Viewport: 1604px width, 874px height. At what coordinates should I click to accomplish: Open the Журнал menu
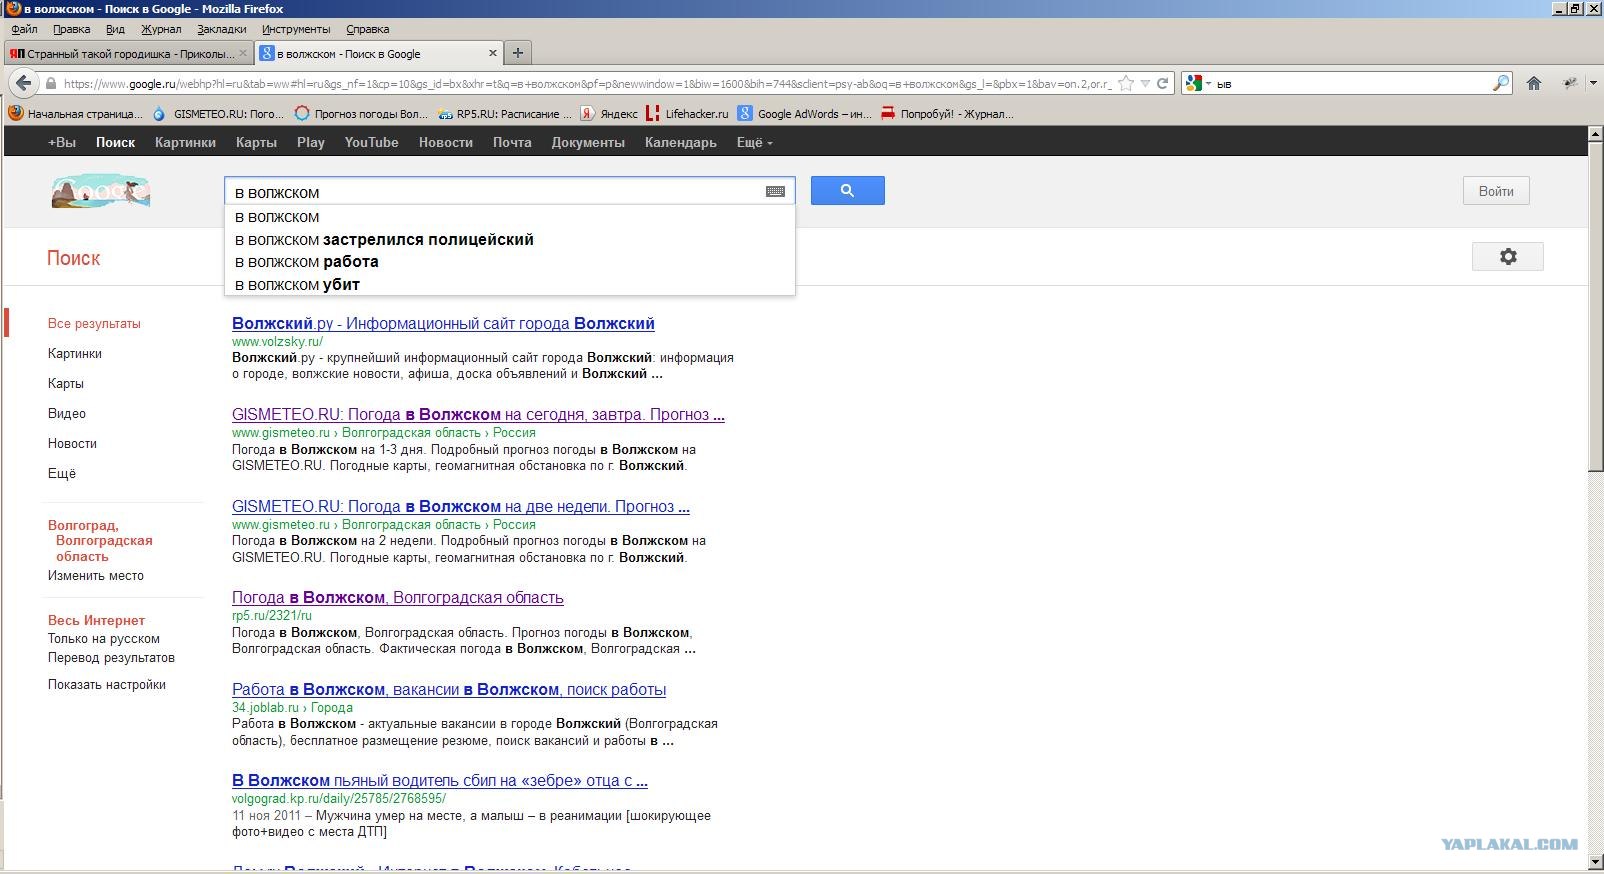pos(161,30)
